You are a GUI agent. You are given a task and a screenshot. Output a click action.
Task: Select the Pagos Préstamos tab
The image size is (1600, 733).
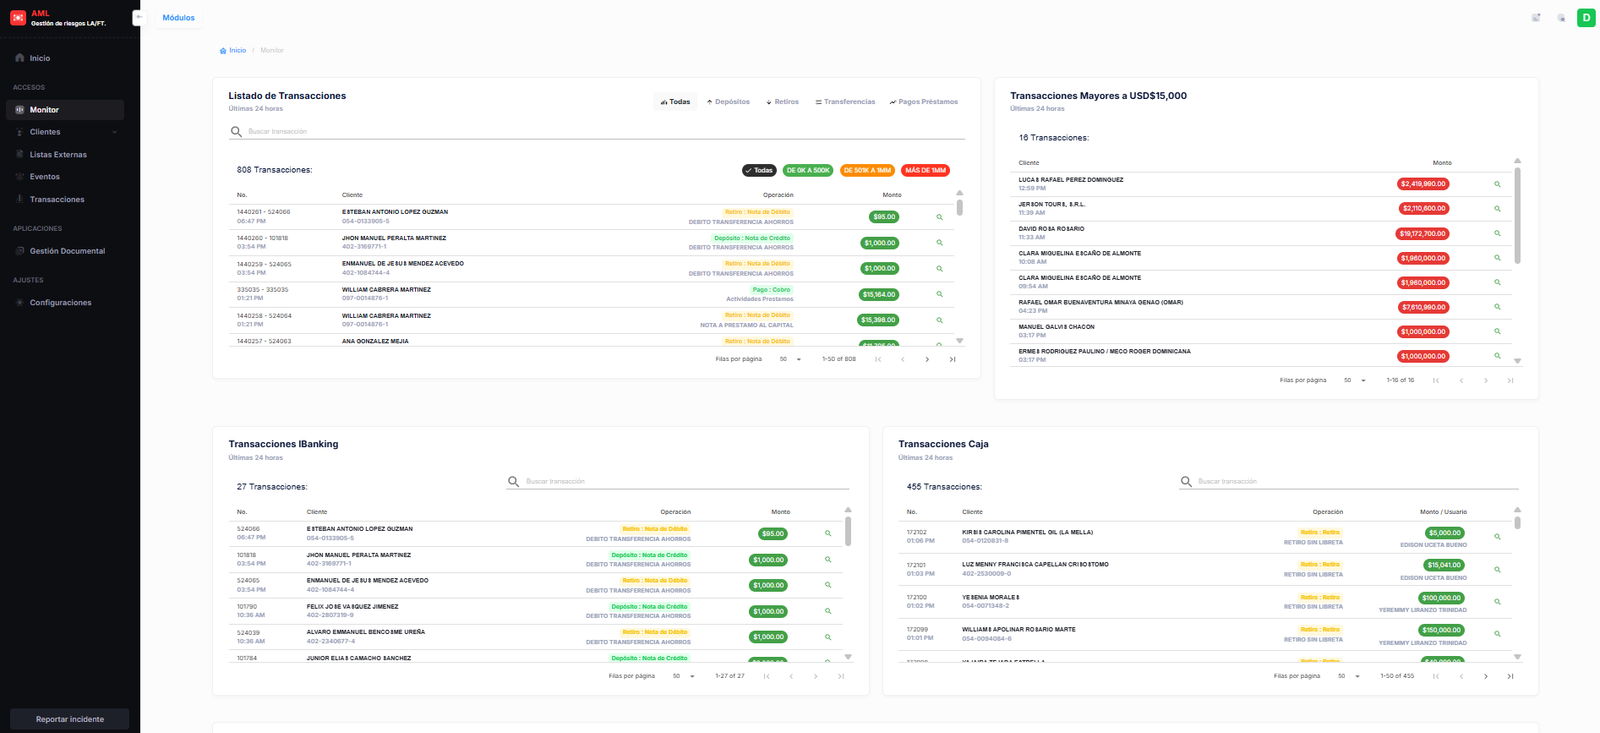point(923,102)
